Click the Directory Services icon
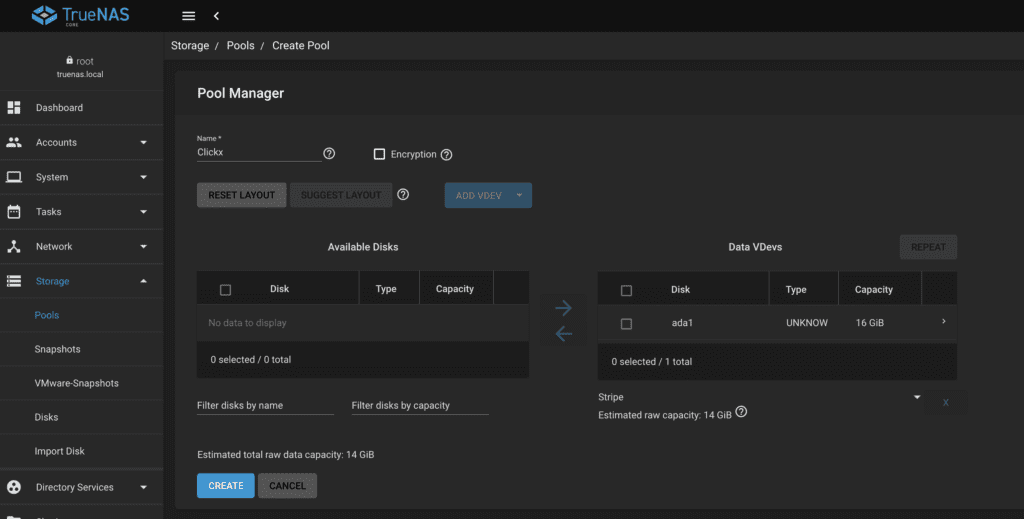This screenshot has height=519, width=1024. pos(14,487)
